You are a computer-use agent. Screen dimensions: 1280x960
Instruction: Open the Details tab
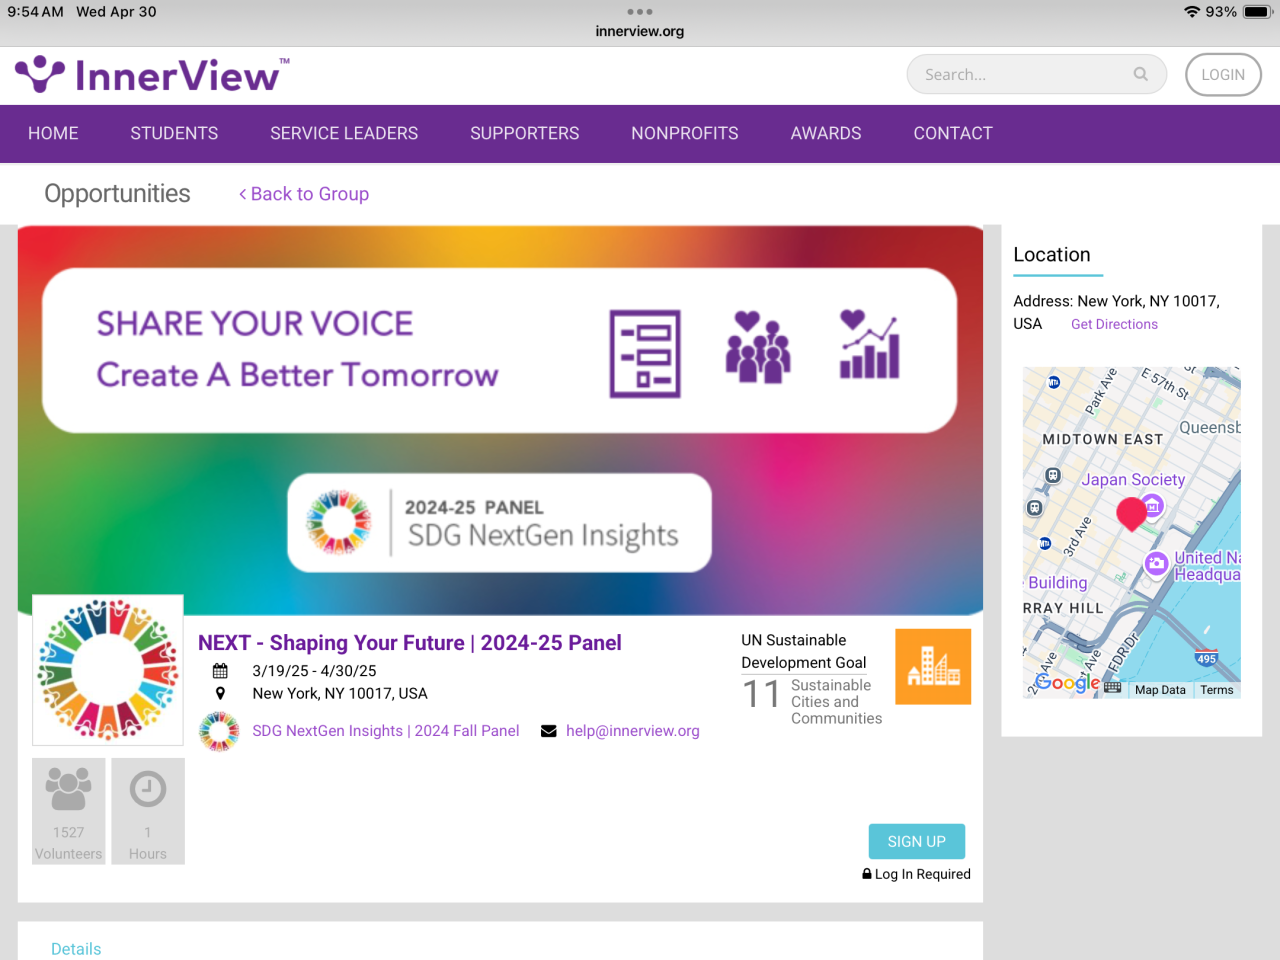click(76, 949)
